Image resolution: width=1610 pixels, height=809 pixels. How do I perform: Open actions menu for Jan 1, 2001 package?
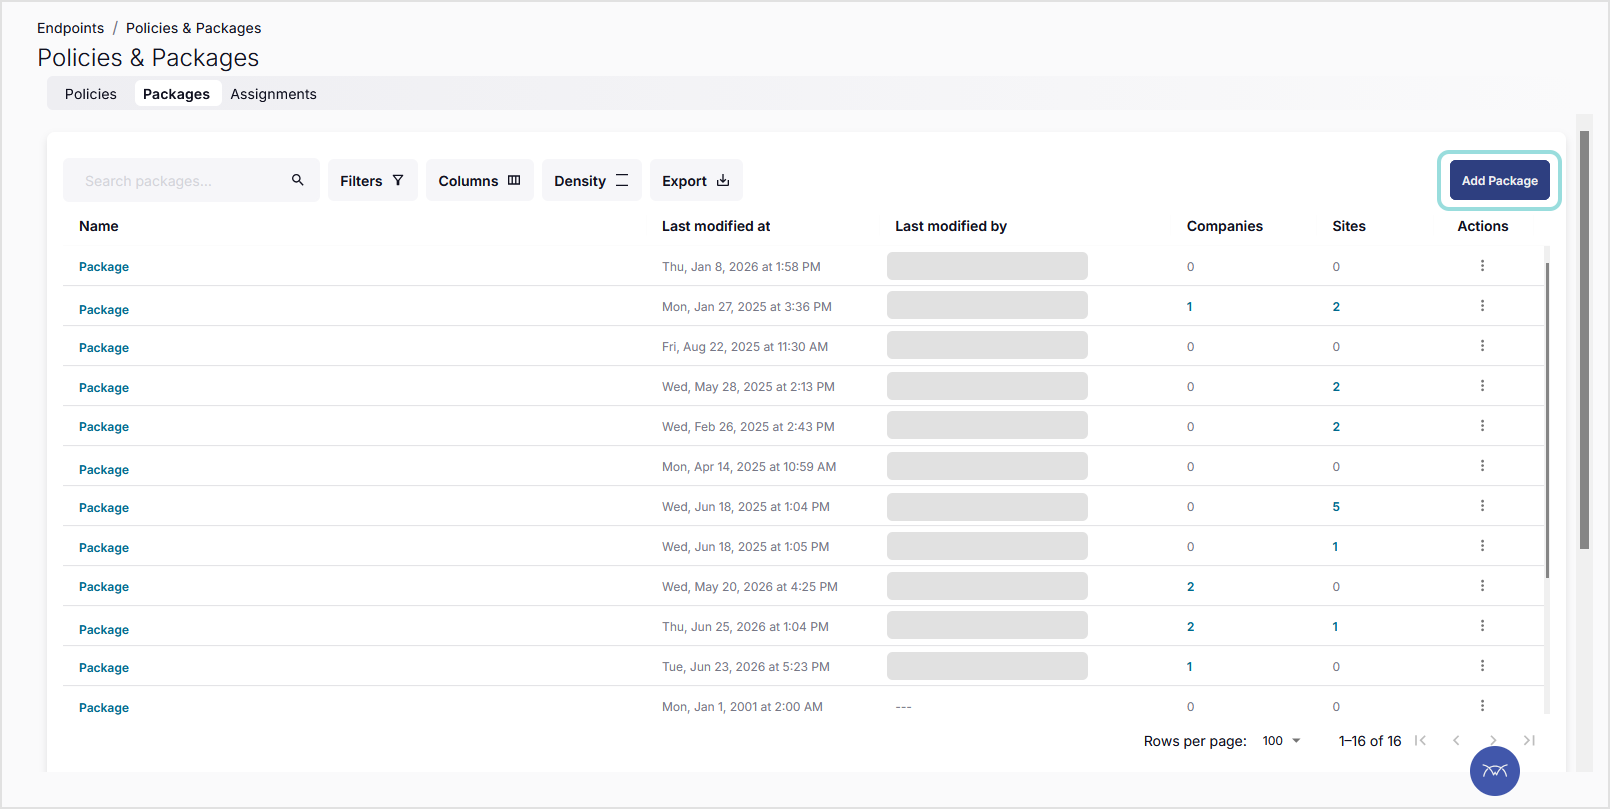click(x=1482, y=706)
